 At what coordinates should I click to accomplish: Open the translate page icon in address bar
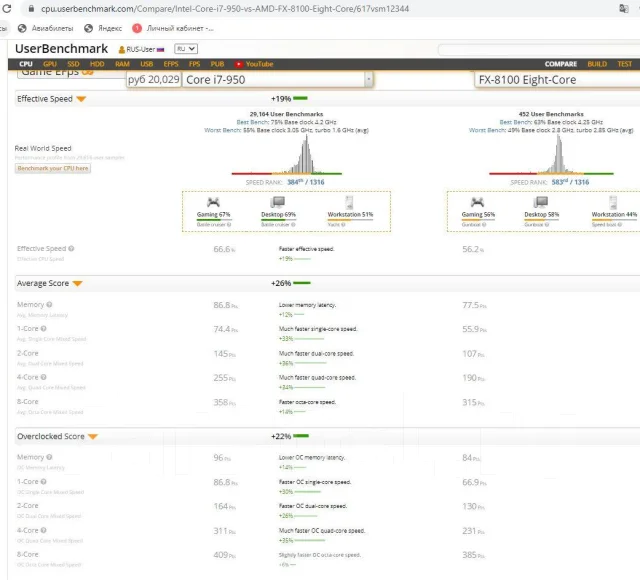623,8
